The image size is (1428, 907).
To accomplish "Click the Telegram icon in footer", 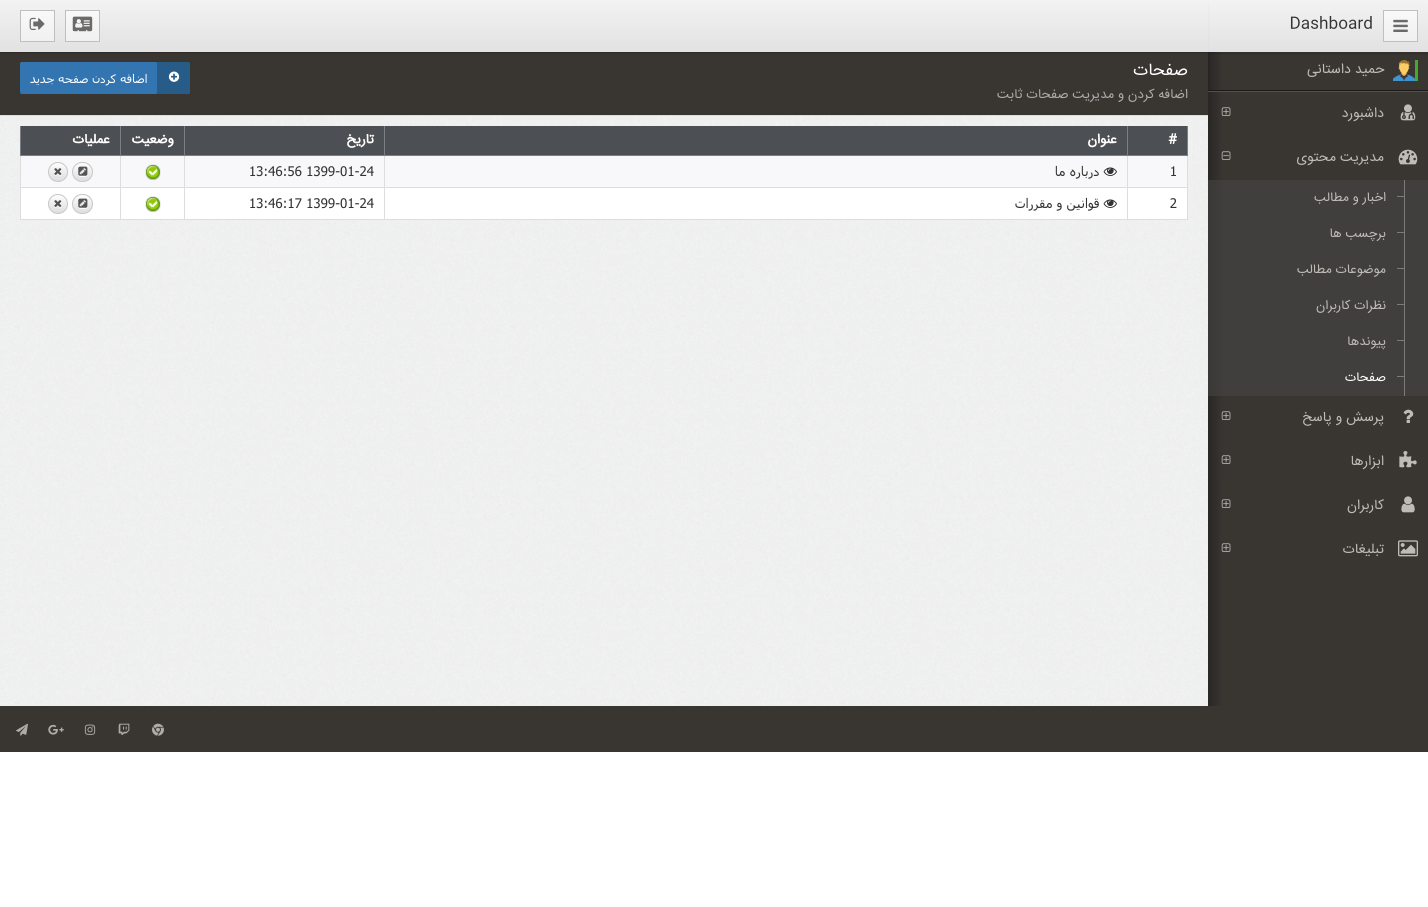I will coord(22,730).
